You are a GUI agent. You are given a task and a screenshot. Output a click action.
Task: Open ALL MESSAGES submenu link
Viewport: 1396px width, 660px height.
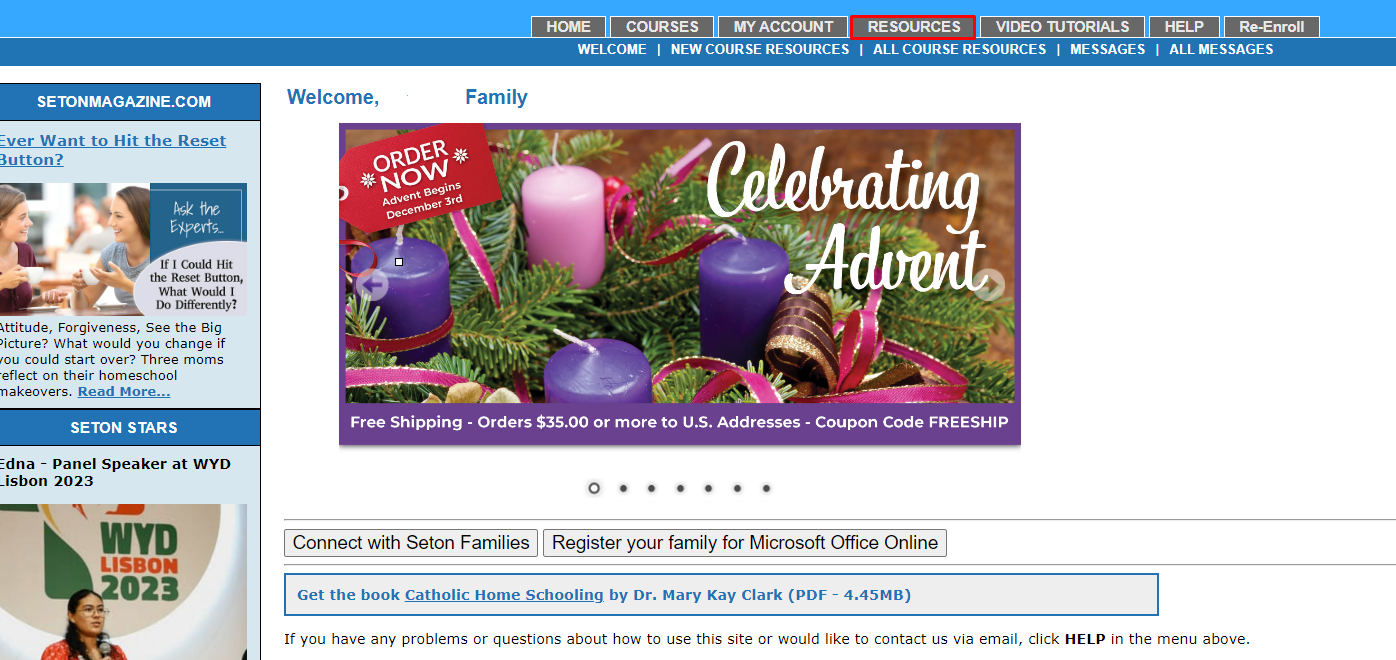coord(1221,49)
